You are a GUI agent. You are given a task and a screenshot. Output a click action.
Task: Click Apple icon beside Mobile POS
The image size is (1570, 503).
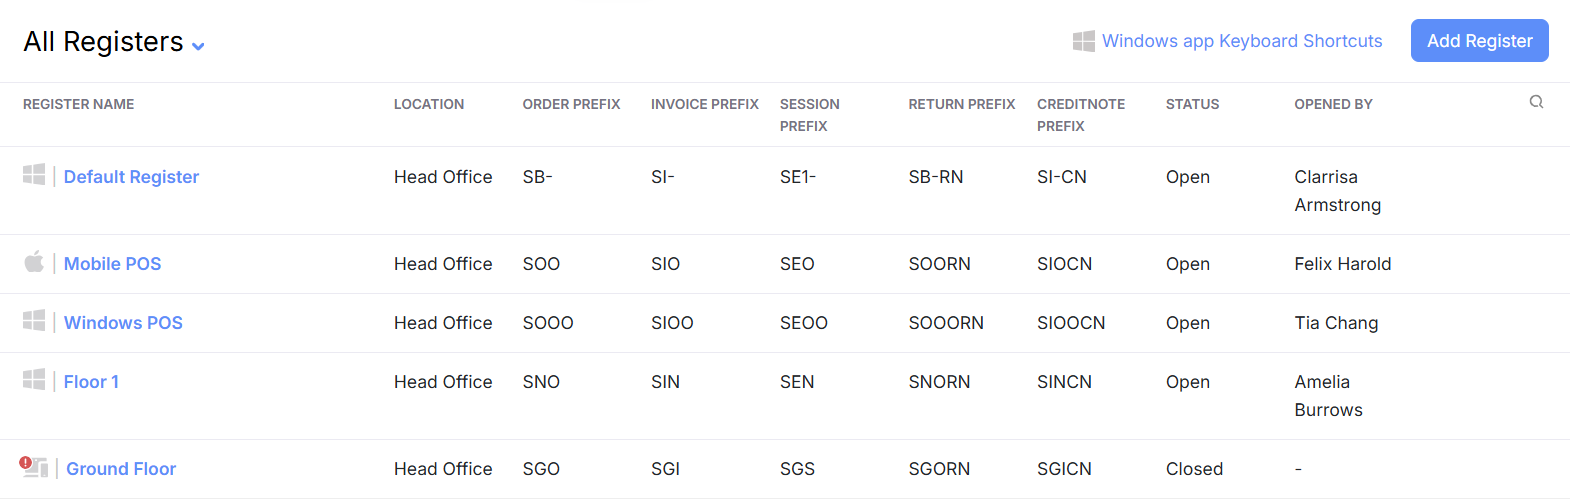34,262
